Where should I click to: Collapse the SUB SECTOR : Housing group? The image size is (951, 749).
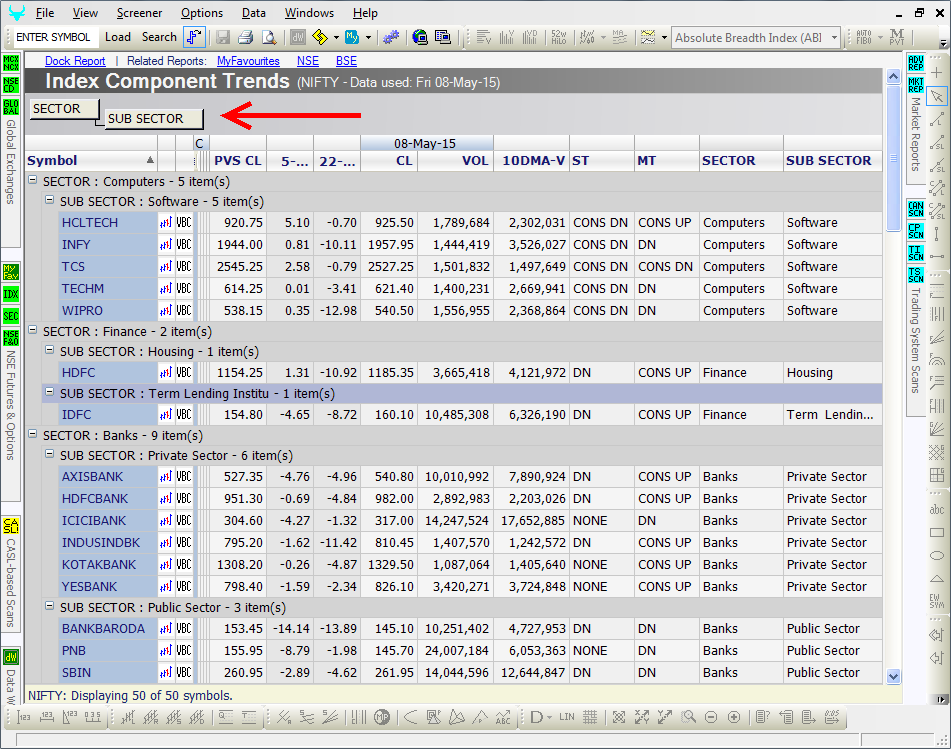pyautogui.click(x=50, y=351)
